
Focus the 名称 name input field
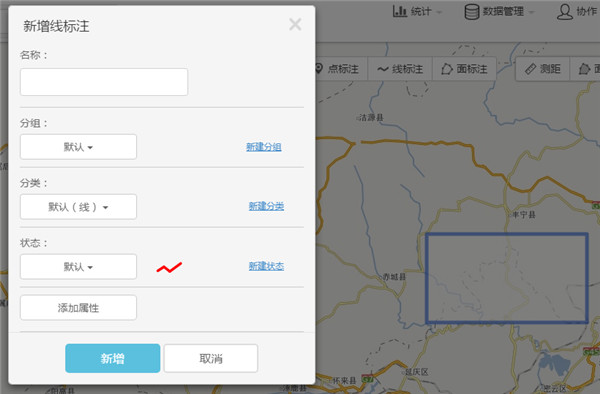coord(104,82)
